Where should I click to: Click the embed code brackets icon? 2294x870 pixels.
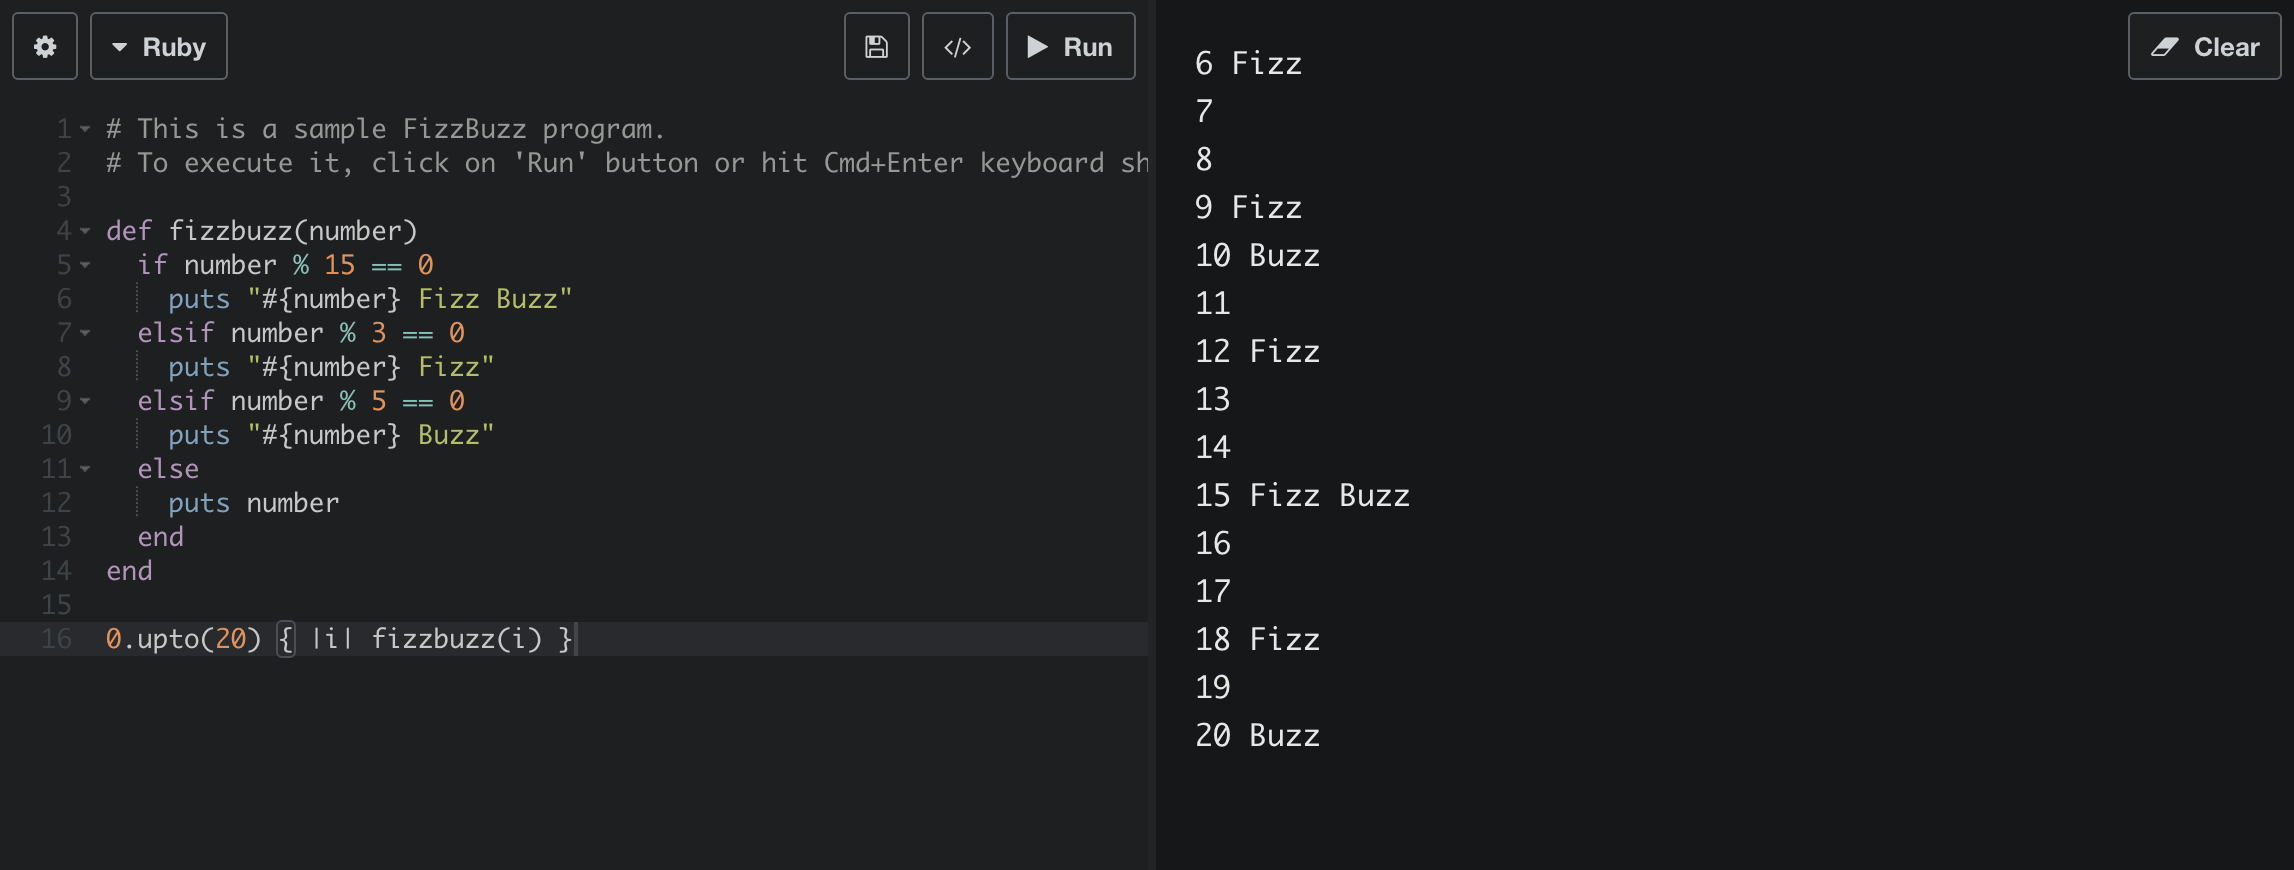point(957,46)
